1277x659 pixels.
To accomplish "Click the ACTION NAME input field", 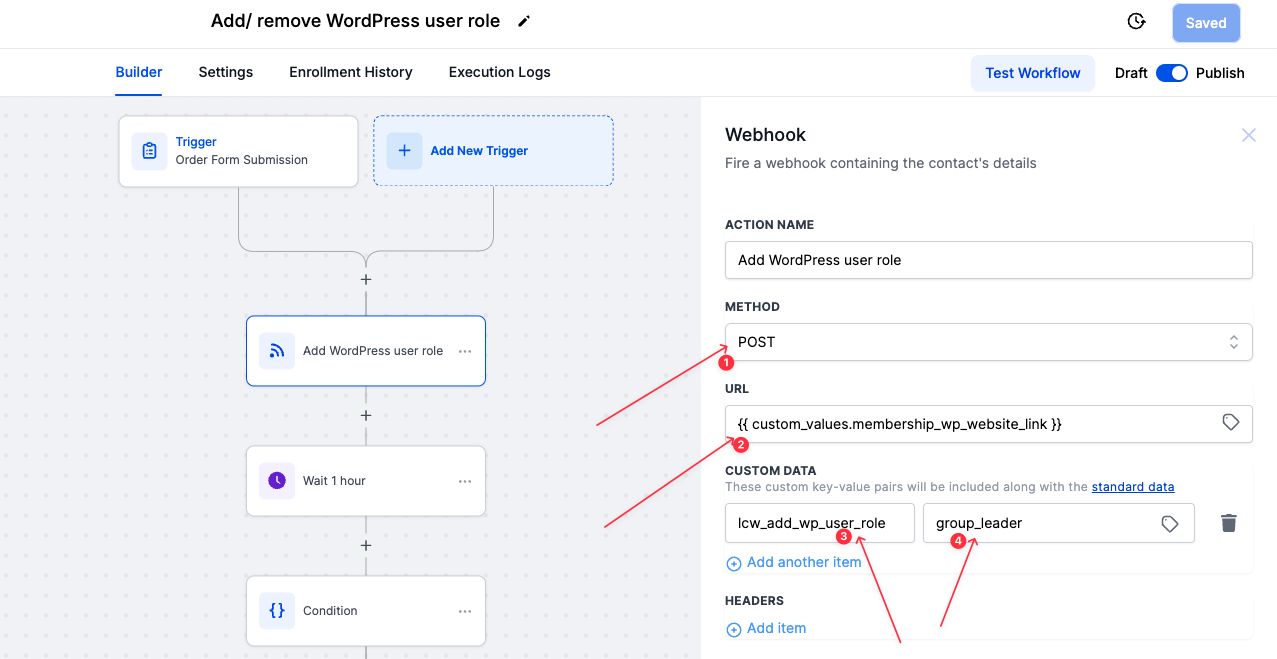I will coord(988,259).
